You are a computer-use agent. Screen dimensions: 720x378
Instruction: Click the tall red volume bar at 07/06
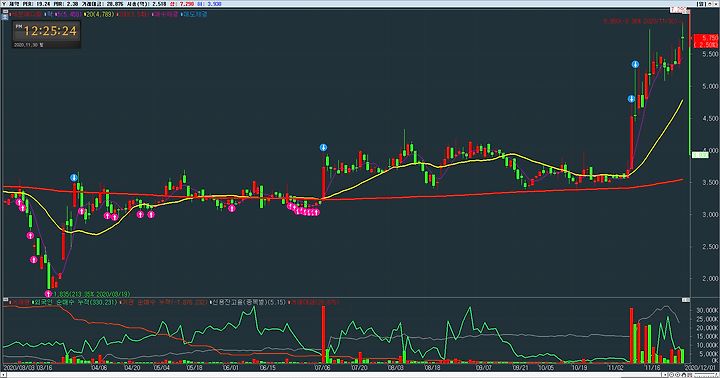click(x=323, y=335)
